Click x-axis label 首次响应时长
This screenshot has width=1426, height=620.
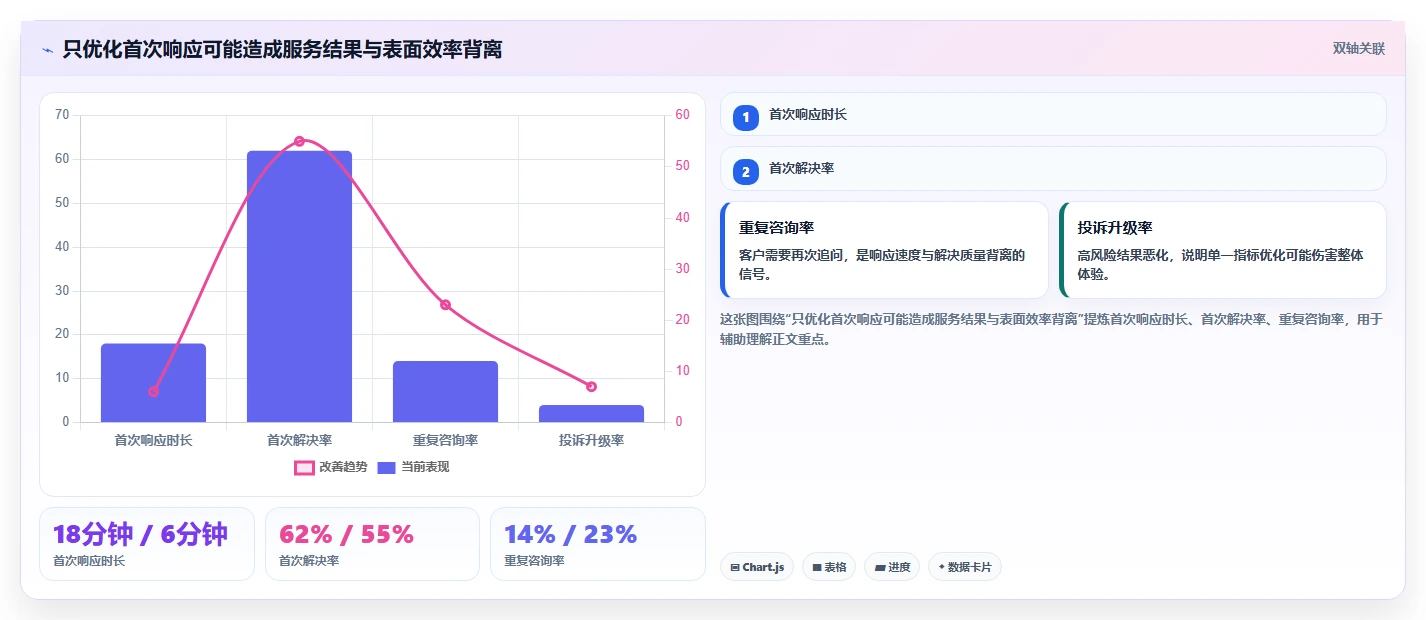pyautogui.click(x=153, y=440)
